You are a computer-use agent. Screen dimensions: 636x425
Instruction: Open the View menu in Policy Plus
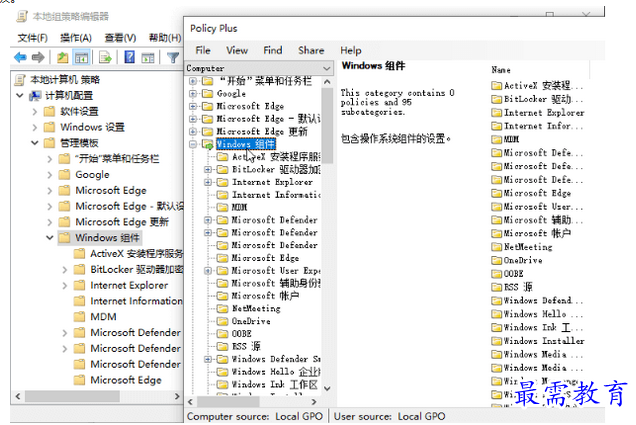click(237, 50)
